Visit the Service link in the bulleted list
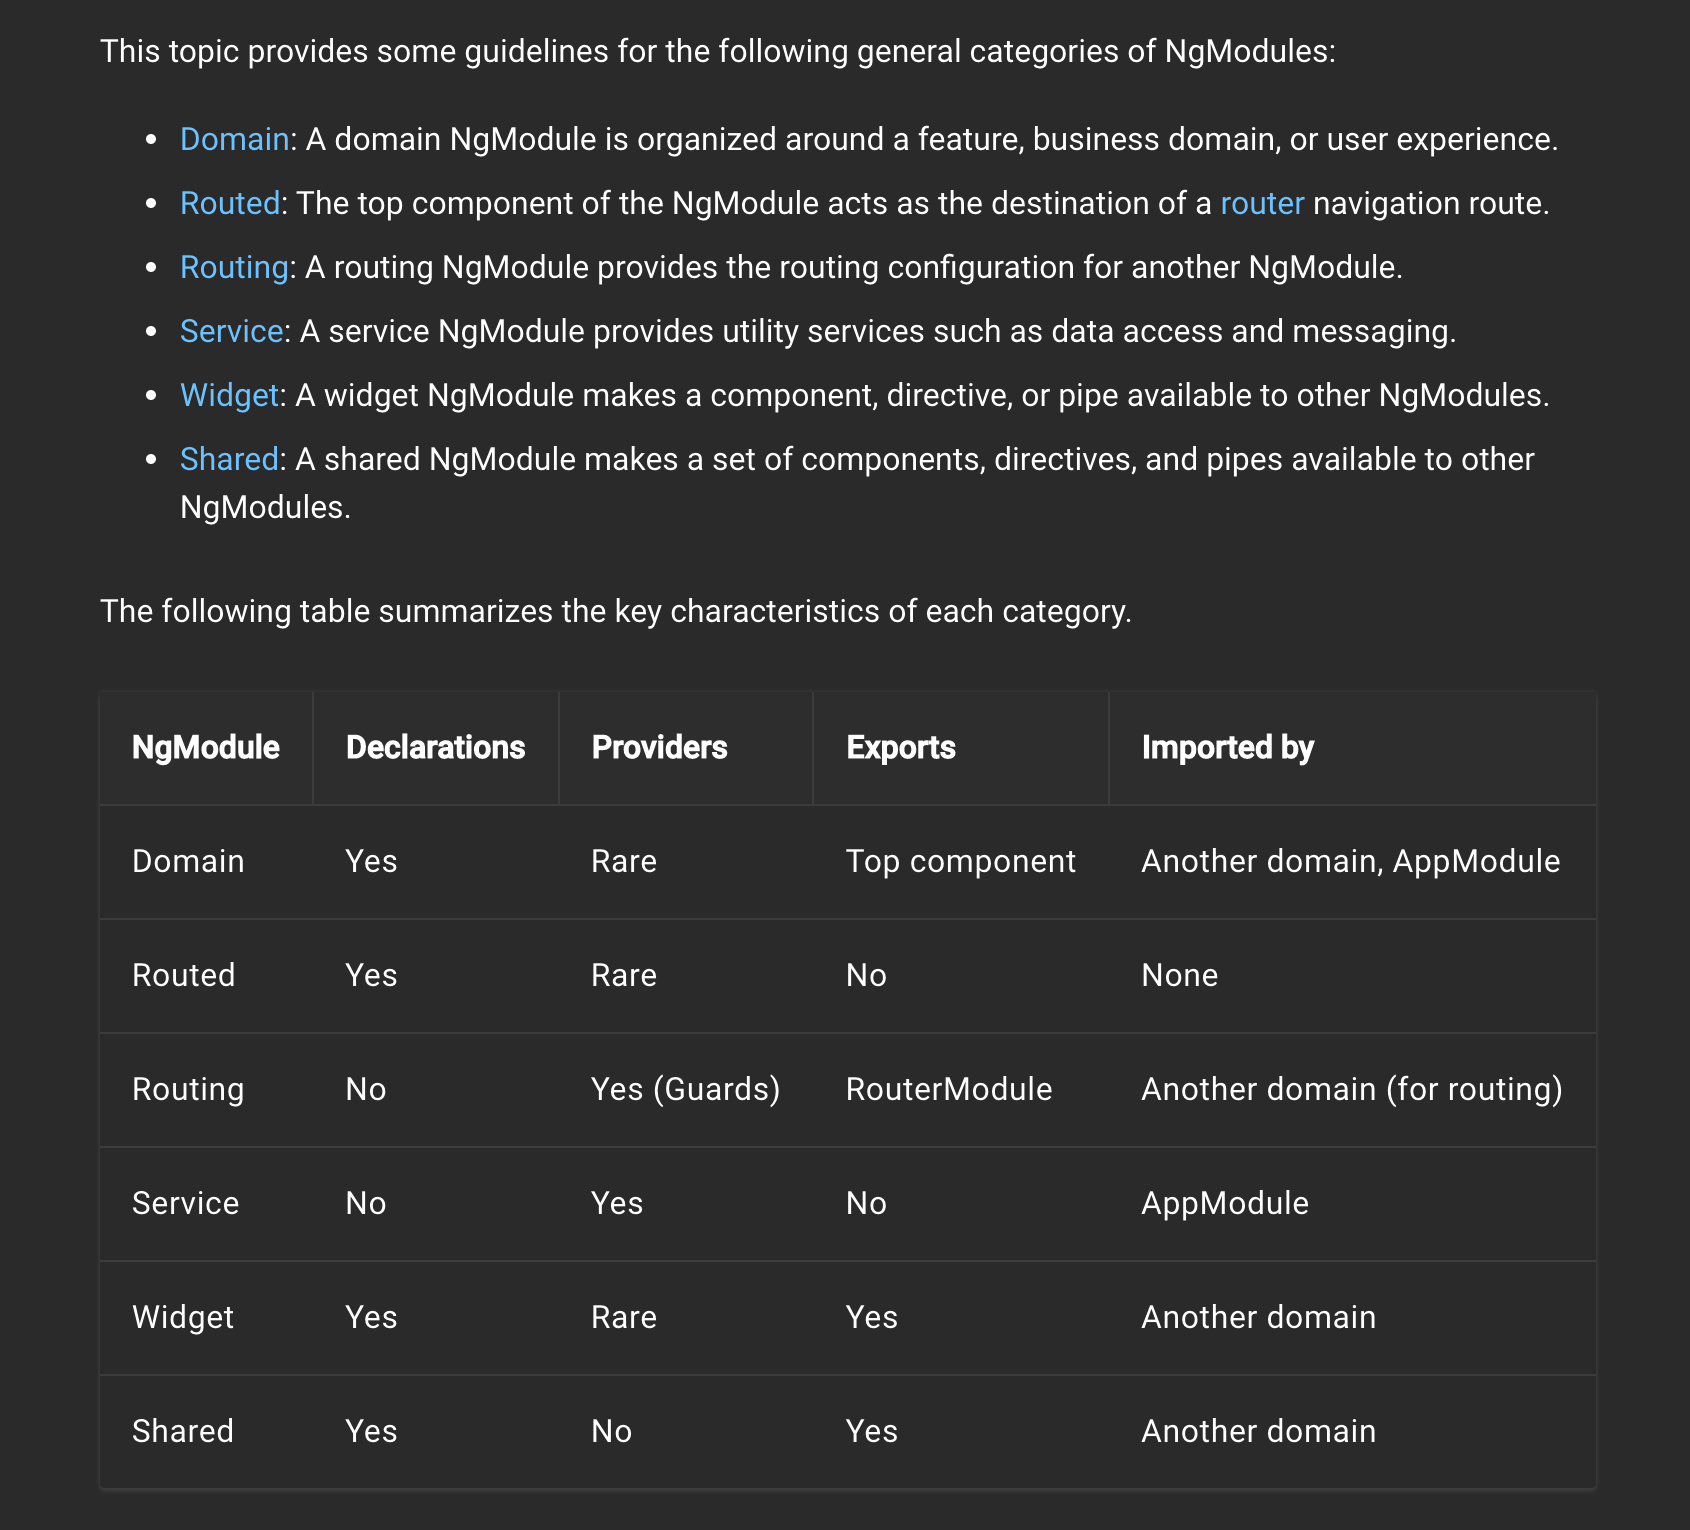1690x1530 pixels. pyautogui.click(x=231, y=331)
